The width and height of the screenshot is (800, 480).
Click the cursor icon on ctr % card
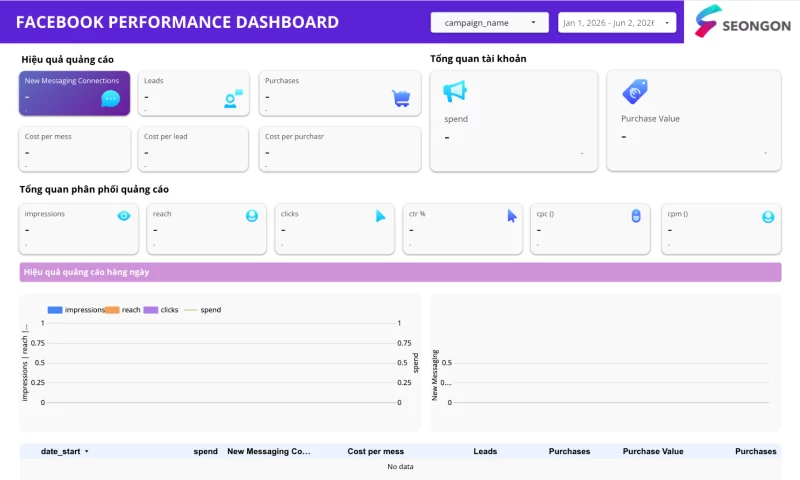click(512, 216)
